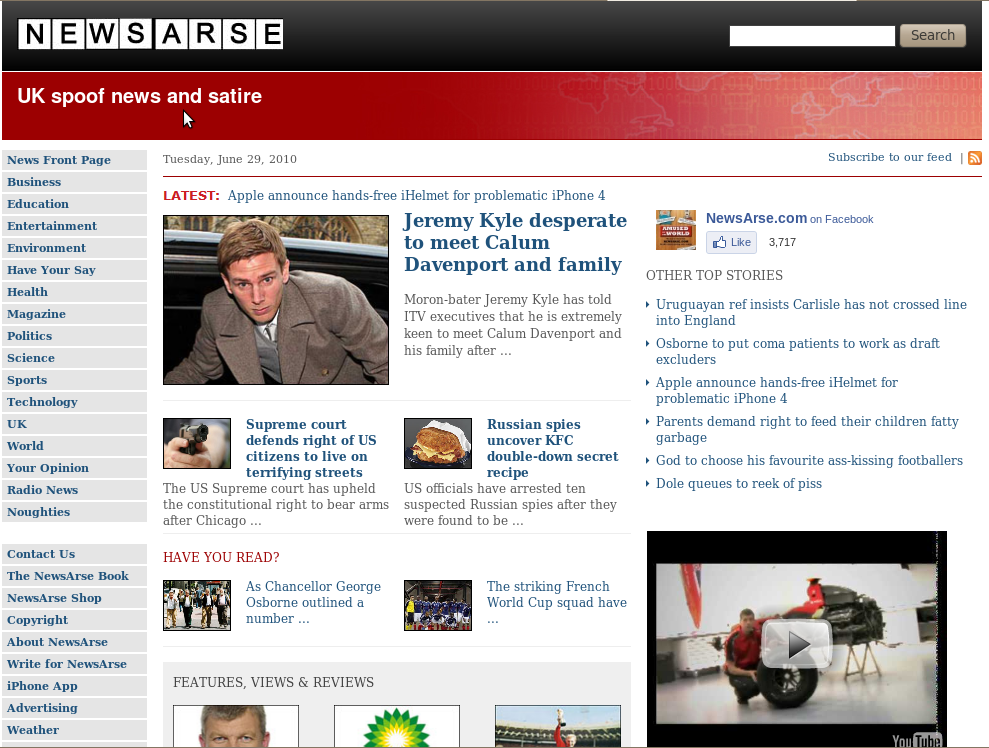Open the Advertising page
989x748 pixels.
pyautogui.click(x=74, y=708)
